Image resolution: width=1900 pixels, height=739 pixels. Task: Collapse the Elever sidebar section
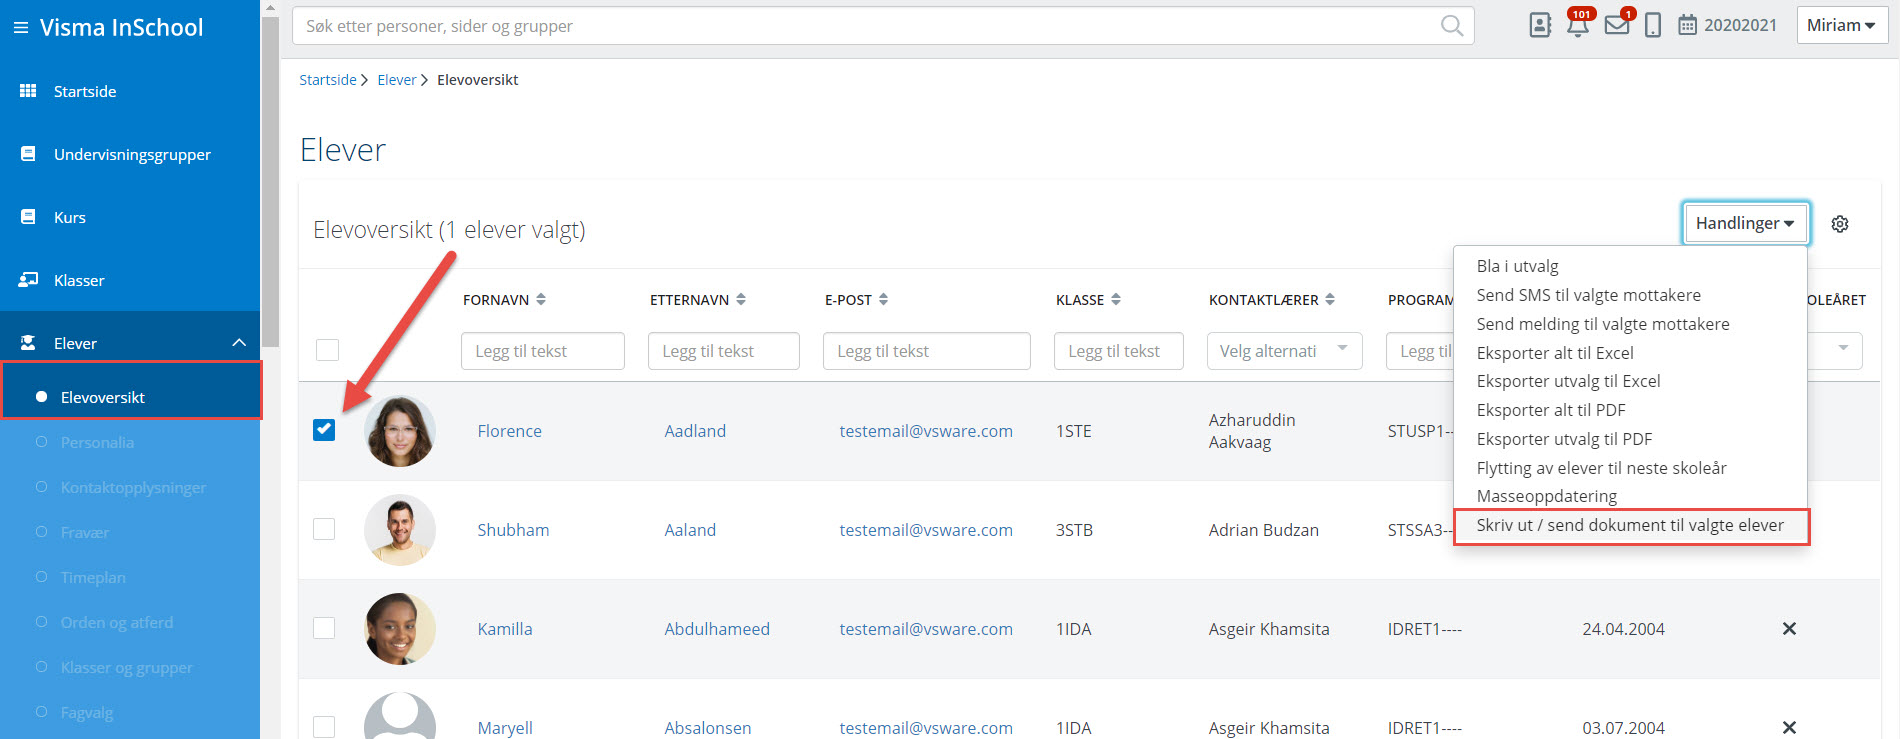tap(239, 343)
